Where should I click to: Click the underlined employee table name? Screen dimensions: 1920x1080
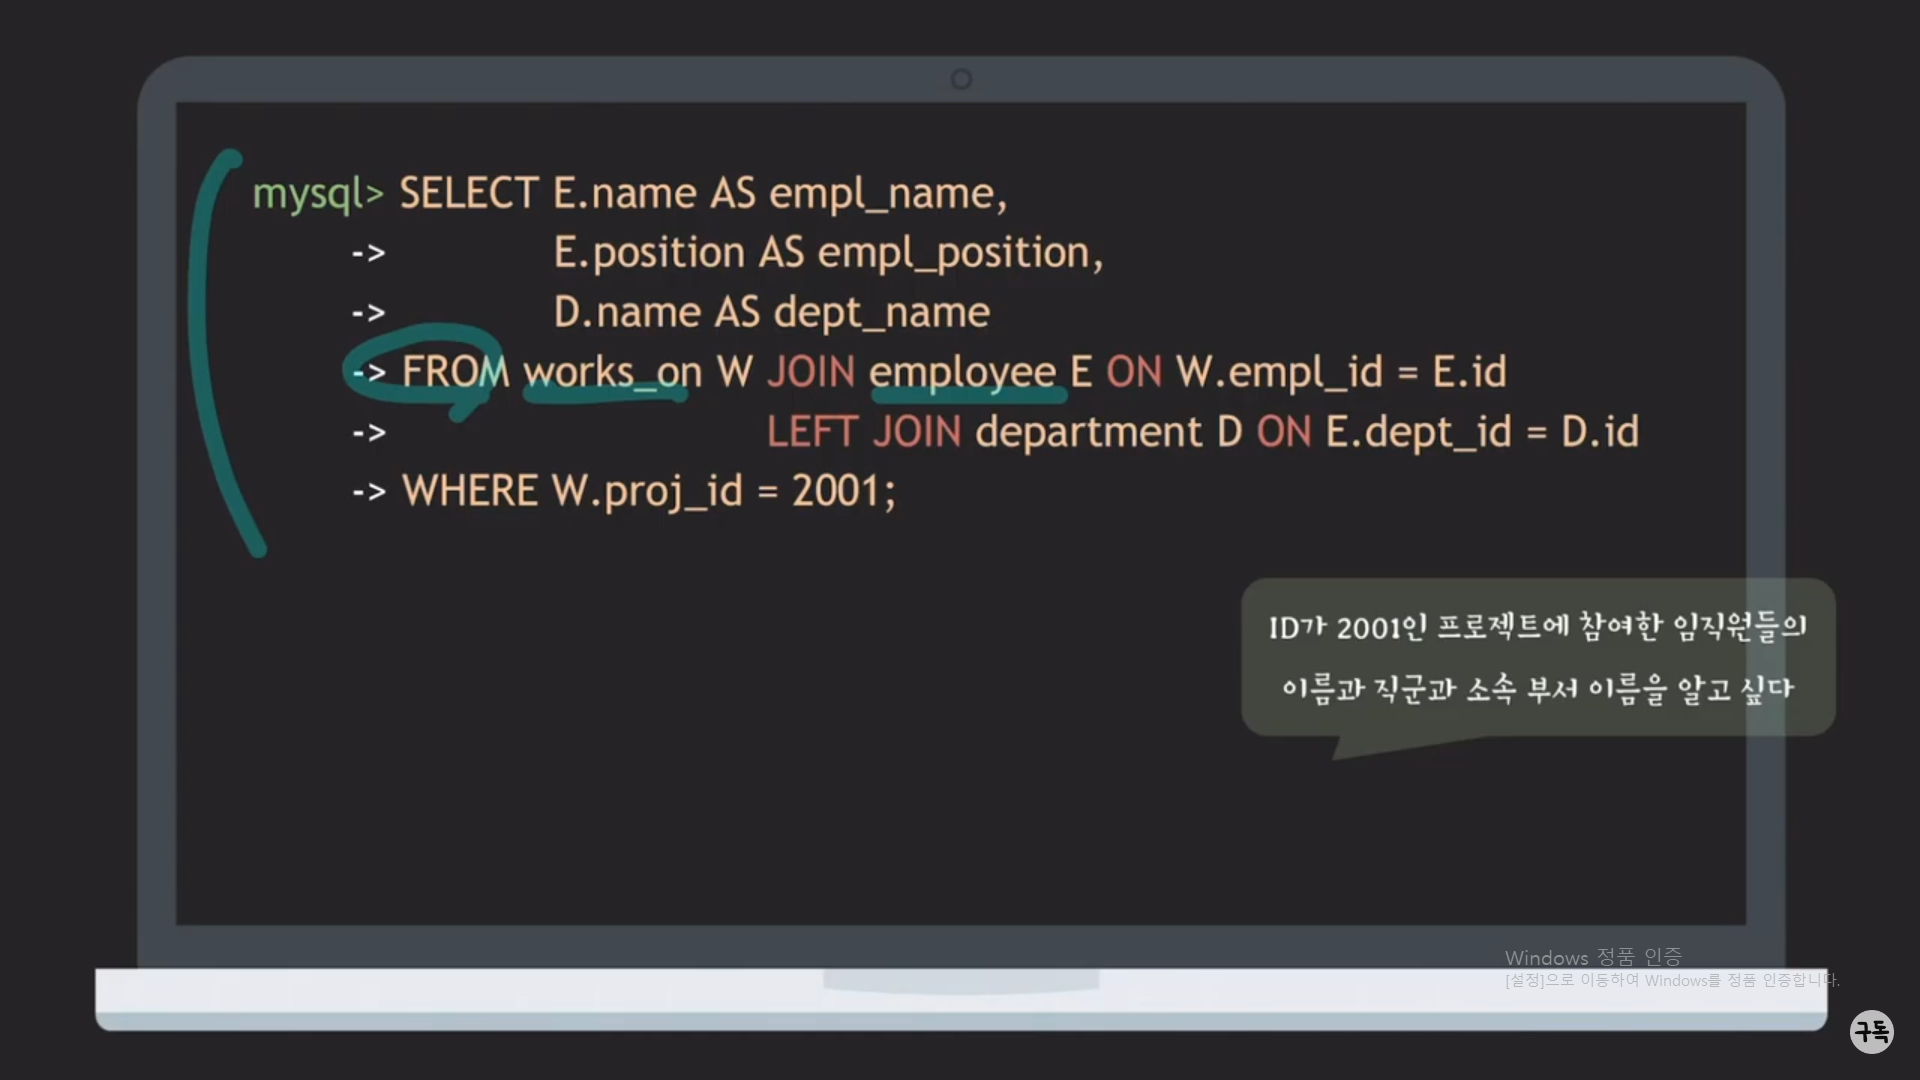pyautogui.click(x=962, y=372)
